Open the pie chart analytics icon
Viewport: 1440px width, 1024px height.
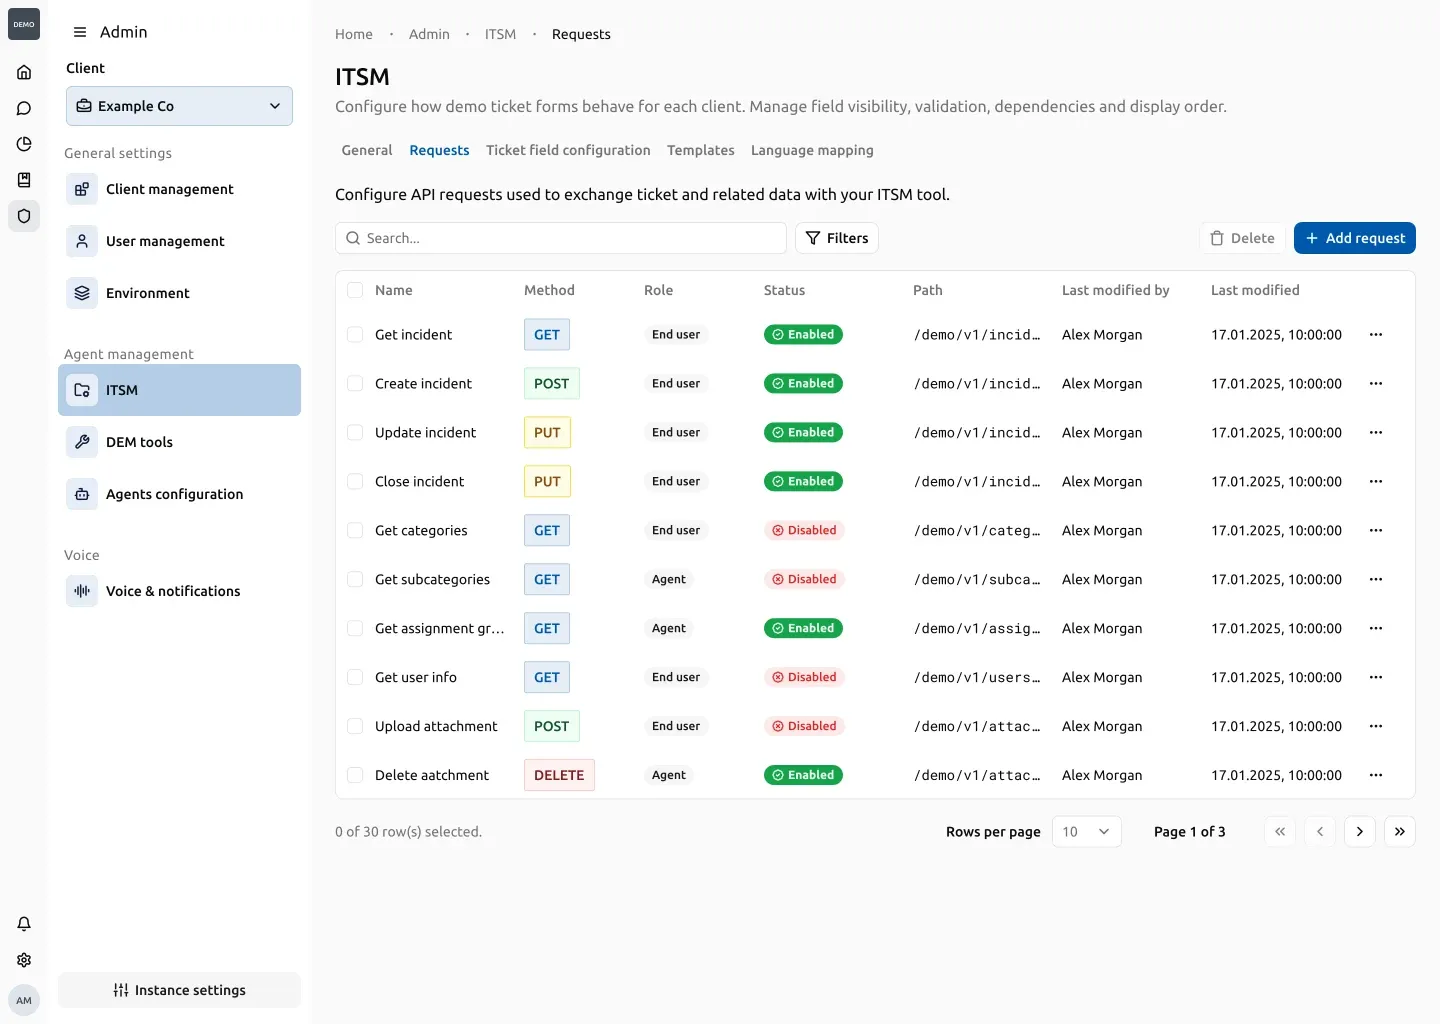tap(24, 144)
